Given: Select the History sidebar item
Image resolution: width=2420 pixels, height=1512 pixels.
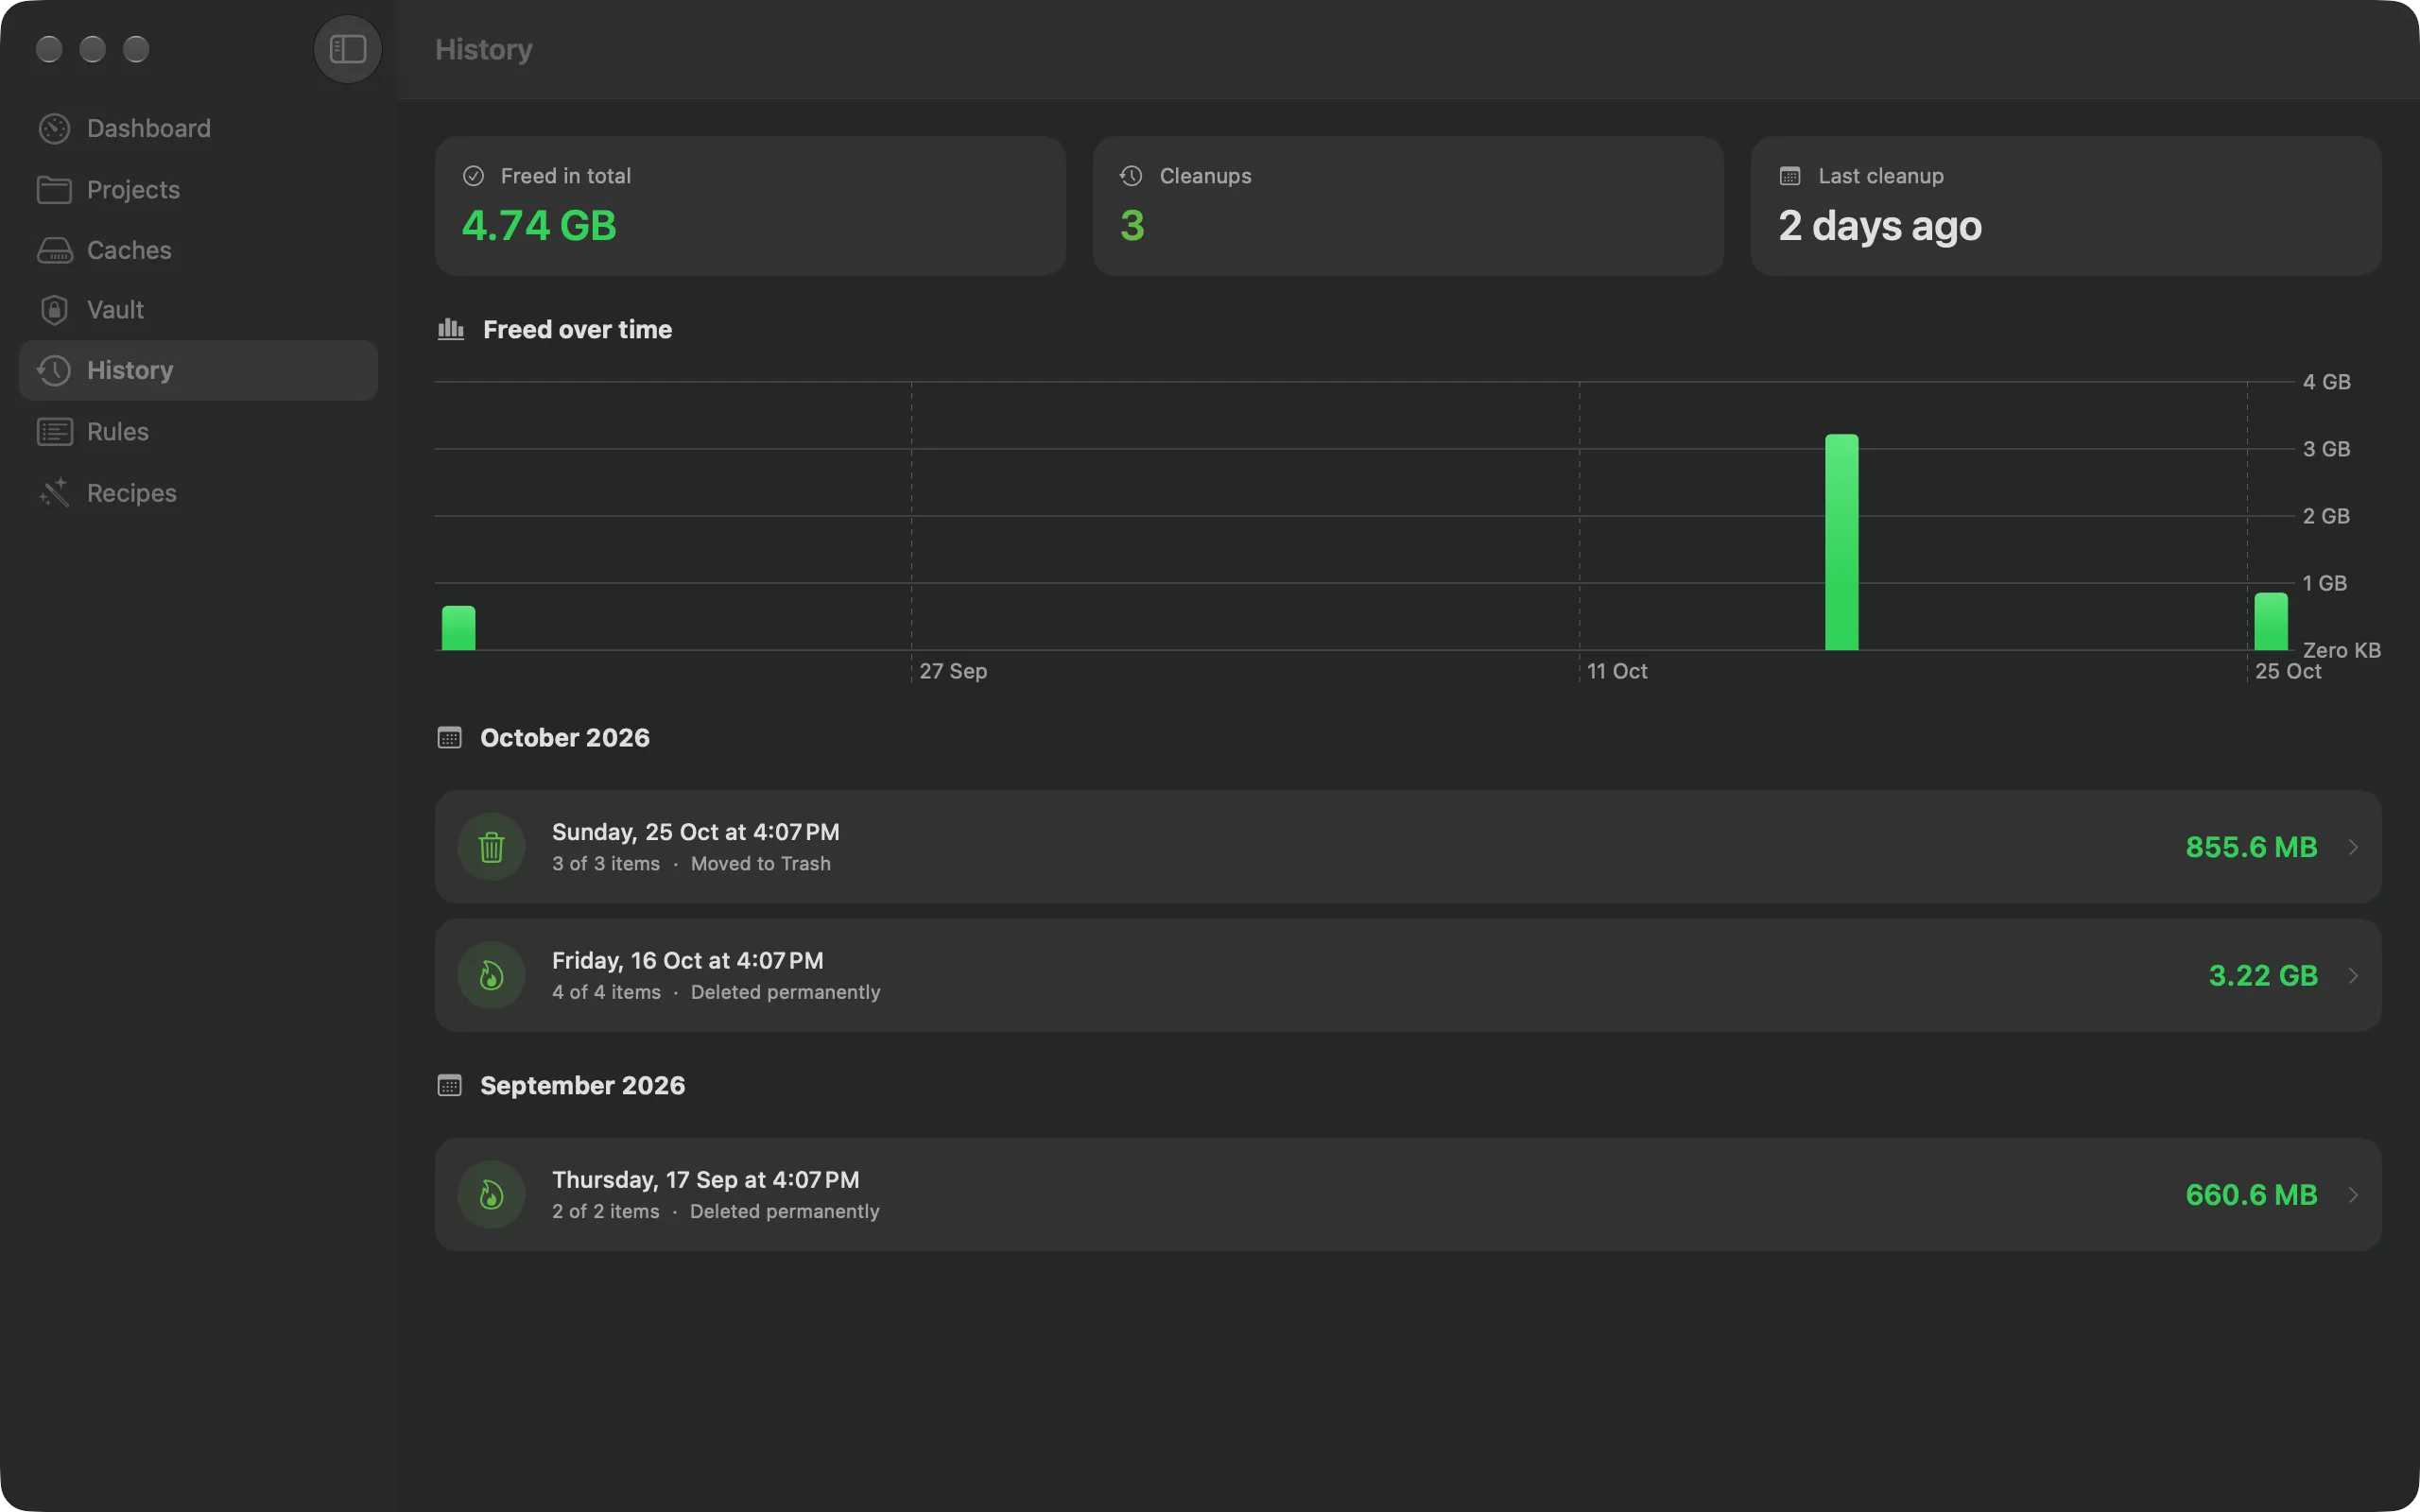Looking at the screenshot, I should coord(198,370).
